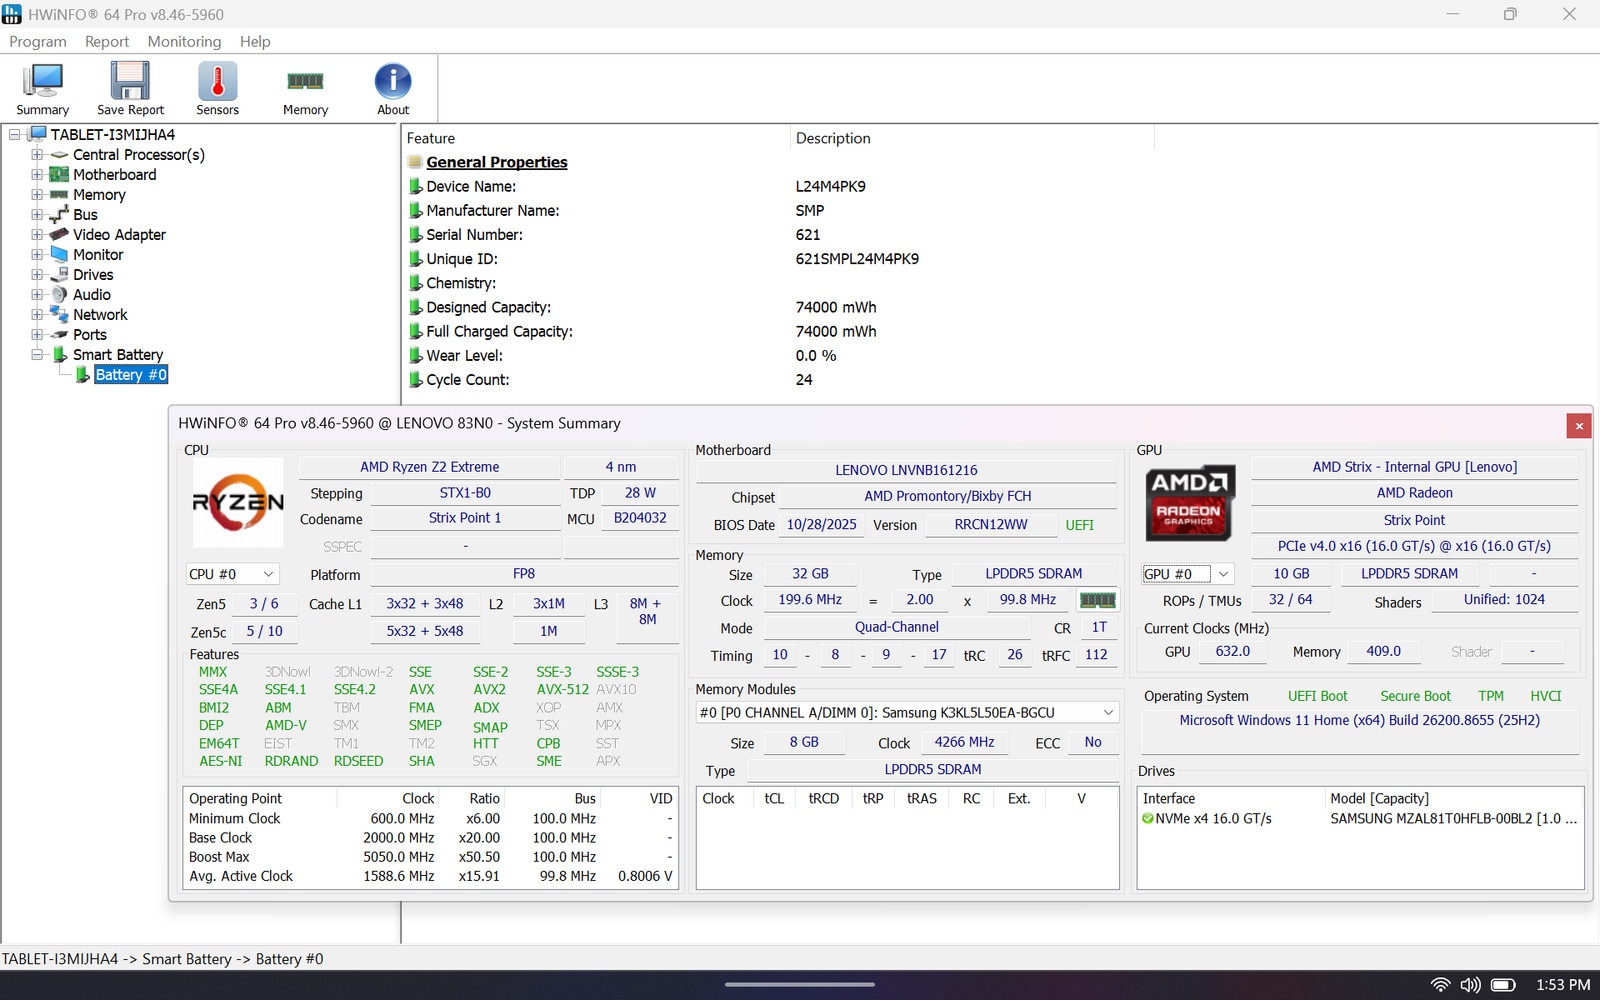Open the memory module selector dropdown
The image size is (1600, 1000).
[907, 713]
